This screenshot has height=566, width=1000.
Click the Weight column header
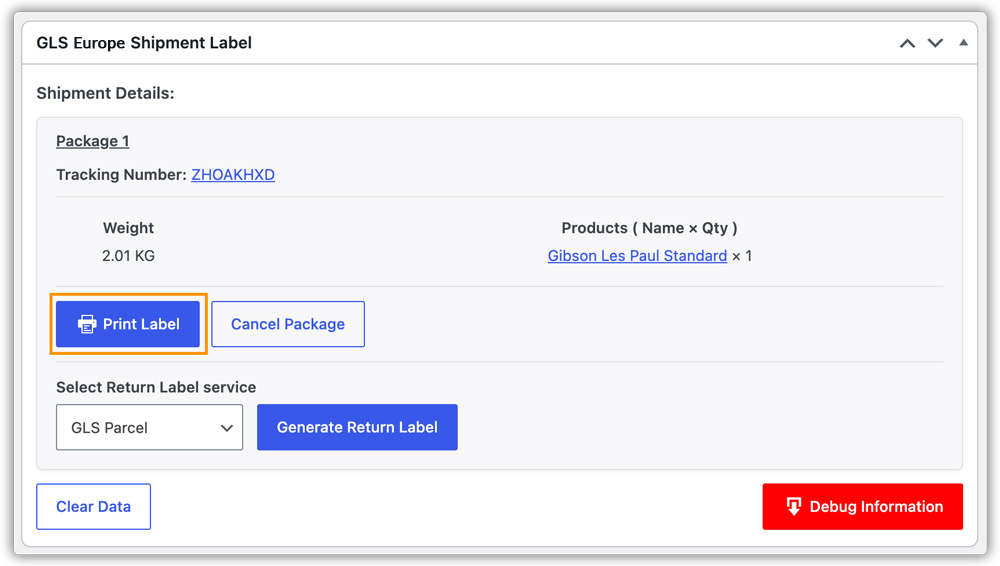coord(128,228)
